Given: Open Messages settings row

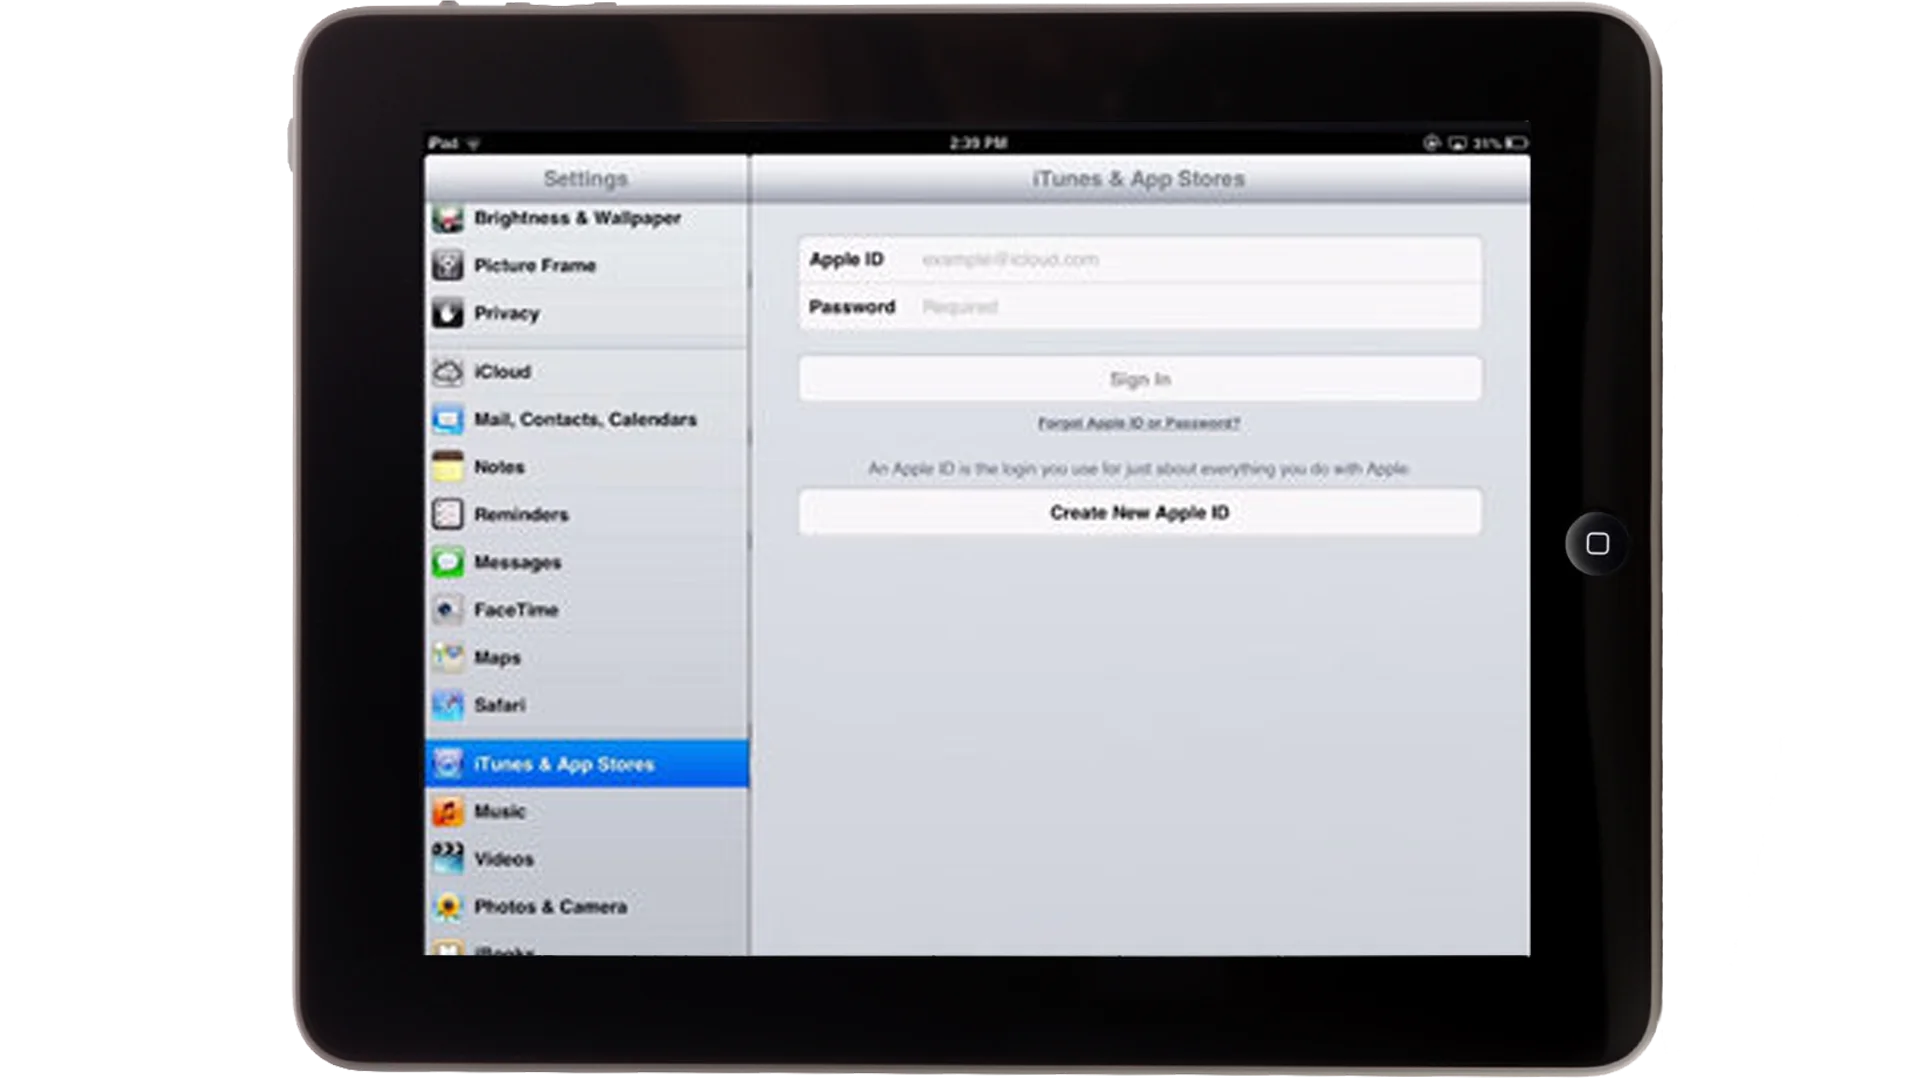Looking at the screenshot, I should 587,562.
